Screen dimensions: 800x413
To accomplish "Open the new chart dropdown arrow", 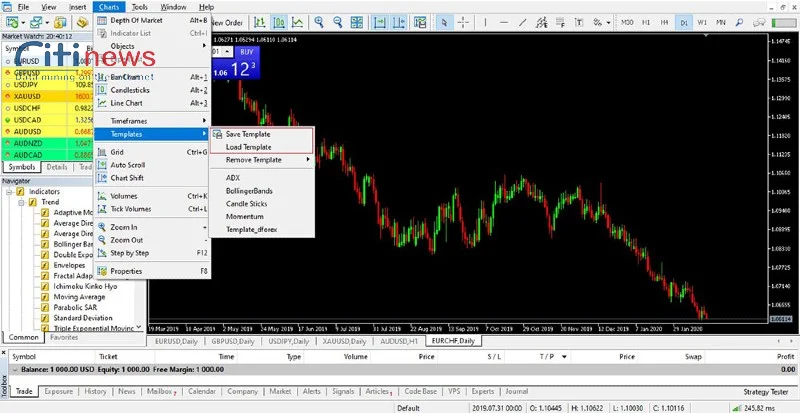I will point(23,22).
